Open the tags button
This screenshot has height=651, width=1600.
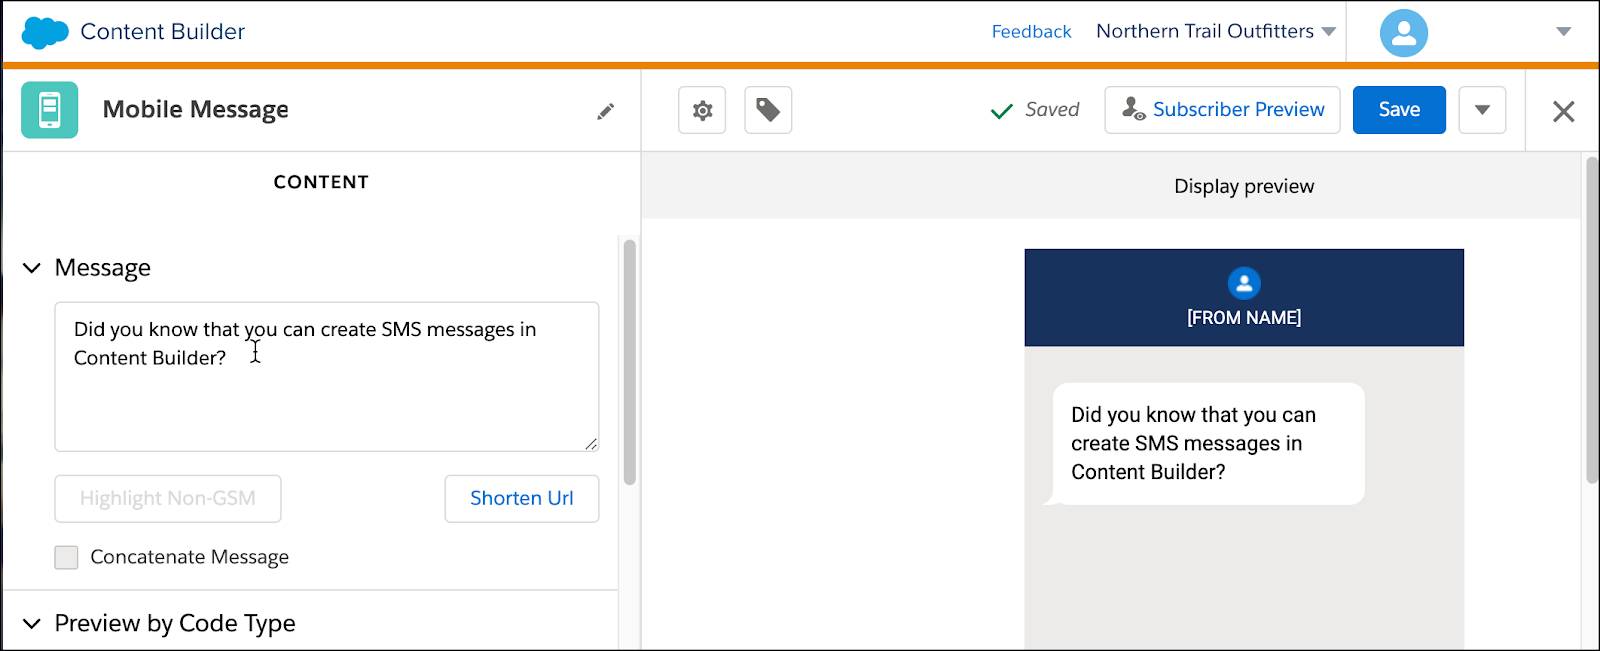click(768, 110)
